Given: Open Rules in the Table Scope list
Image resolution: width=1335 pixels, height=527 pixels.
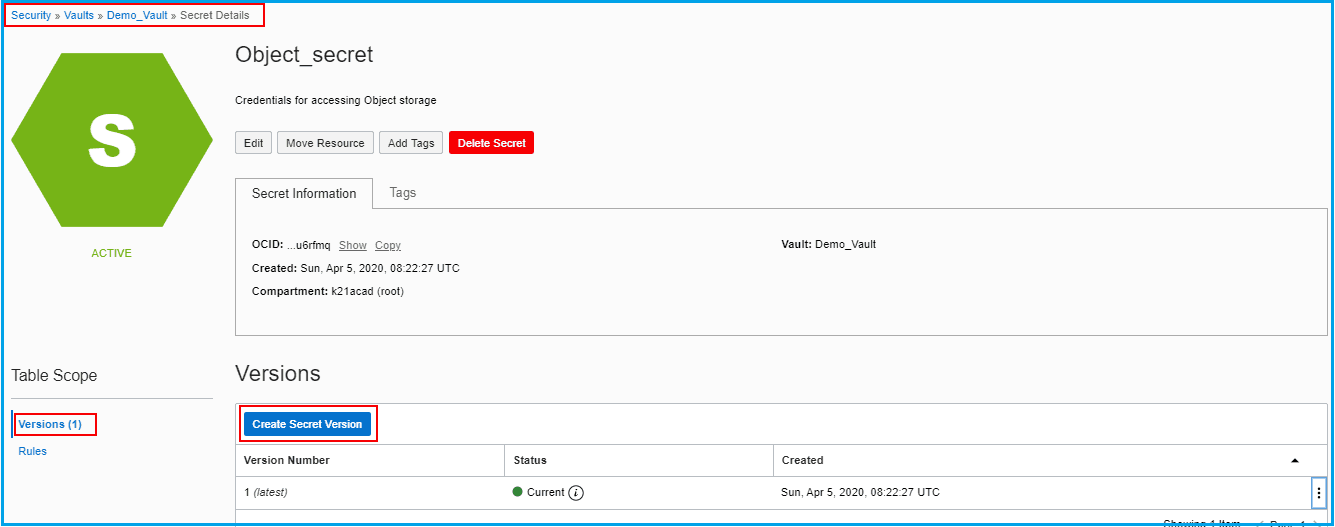Looking at the screenshot, I should point(33,452).
